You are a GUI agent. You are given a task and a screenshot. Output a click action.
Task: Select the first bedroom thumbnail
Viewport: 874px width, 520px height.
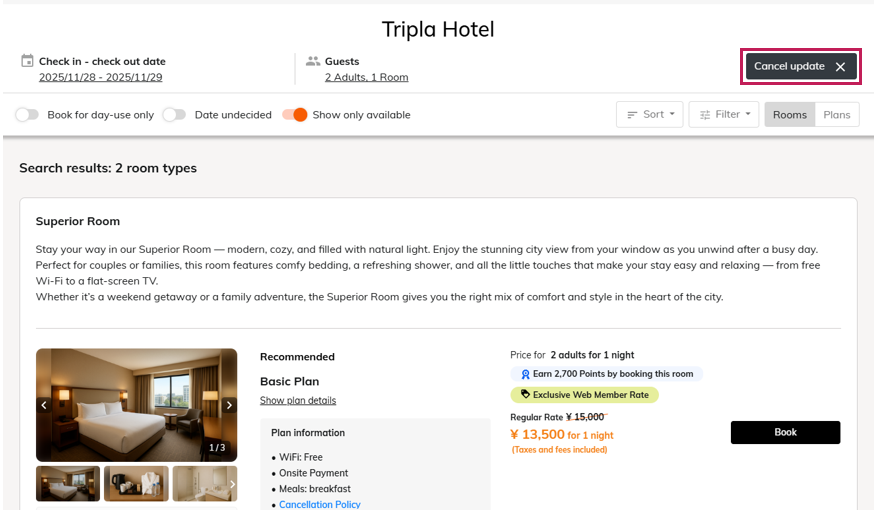tap(68, 484)
